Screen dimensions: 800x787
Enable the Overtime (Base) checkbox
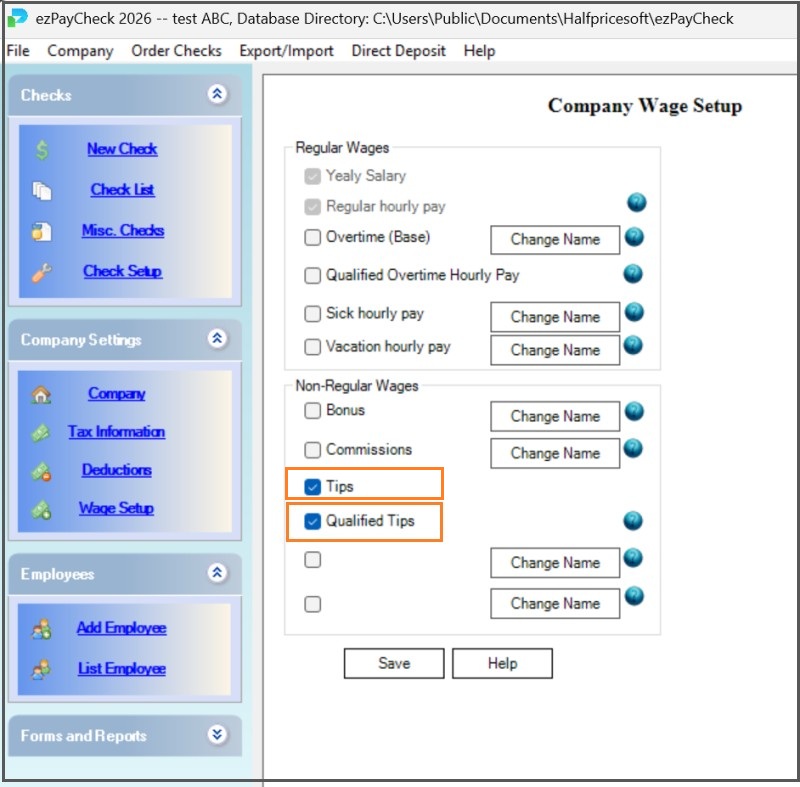point(313,238)
